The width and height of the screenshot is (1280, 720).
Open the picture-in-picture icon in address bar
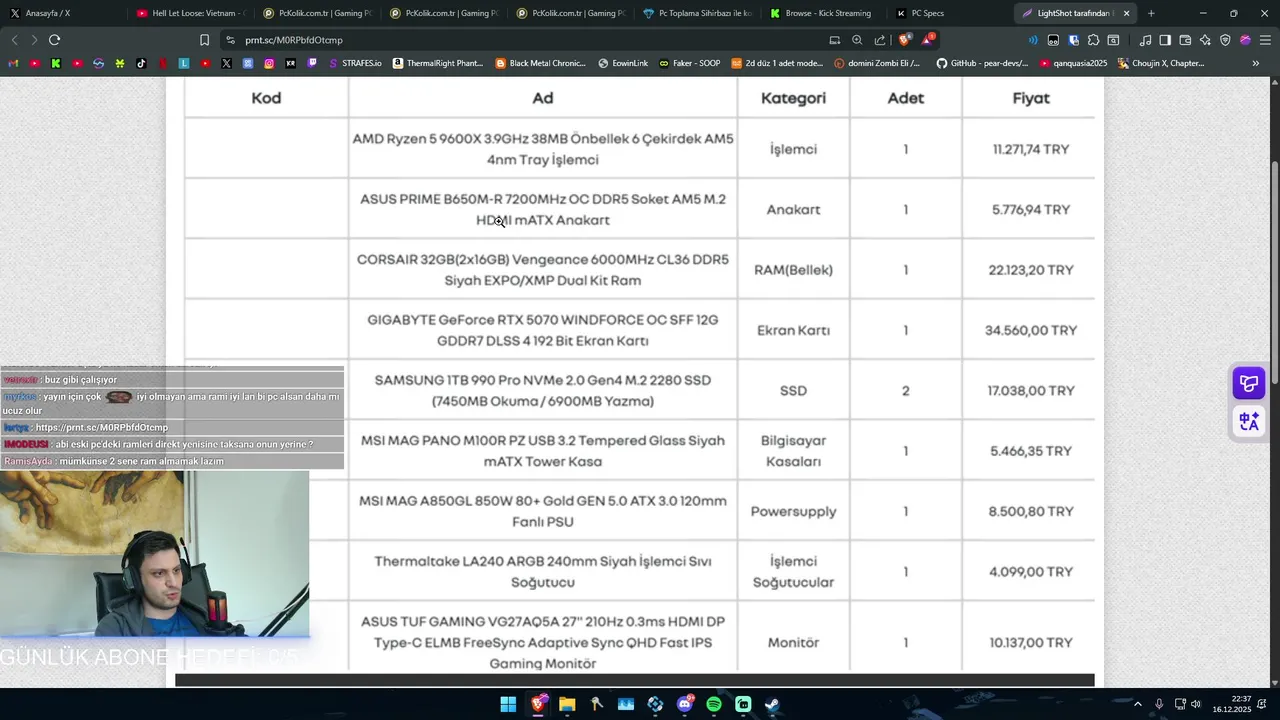pyautogui.click(x=835, y=40)
